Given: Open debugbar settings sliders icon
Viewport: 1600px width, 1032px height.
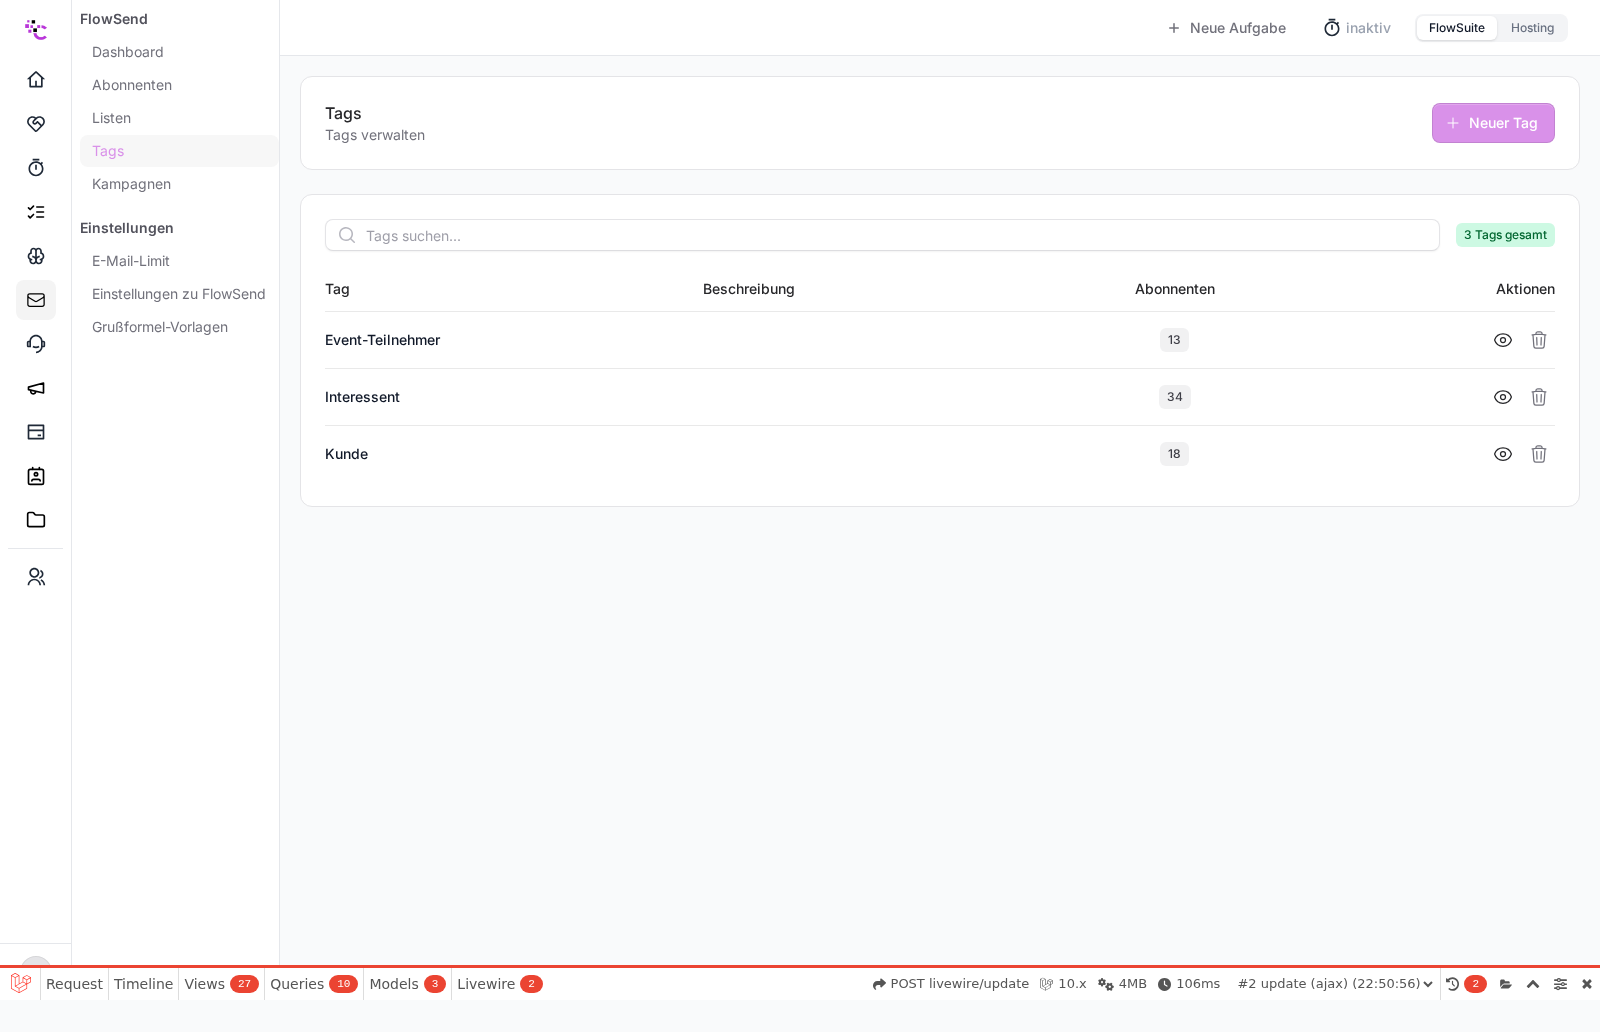Looking at the screenshot, I should [1560, 984].
